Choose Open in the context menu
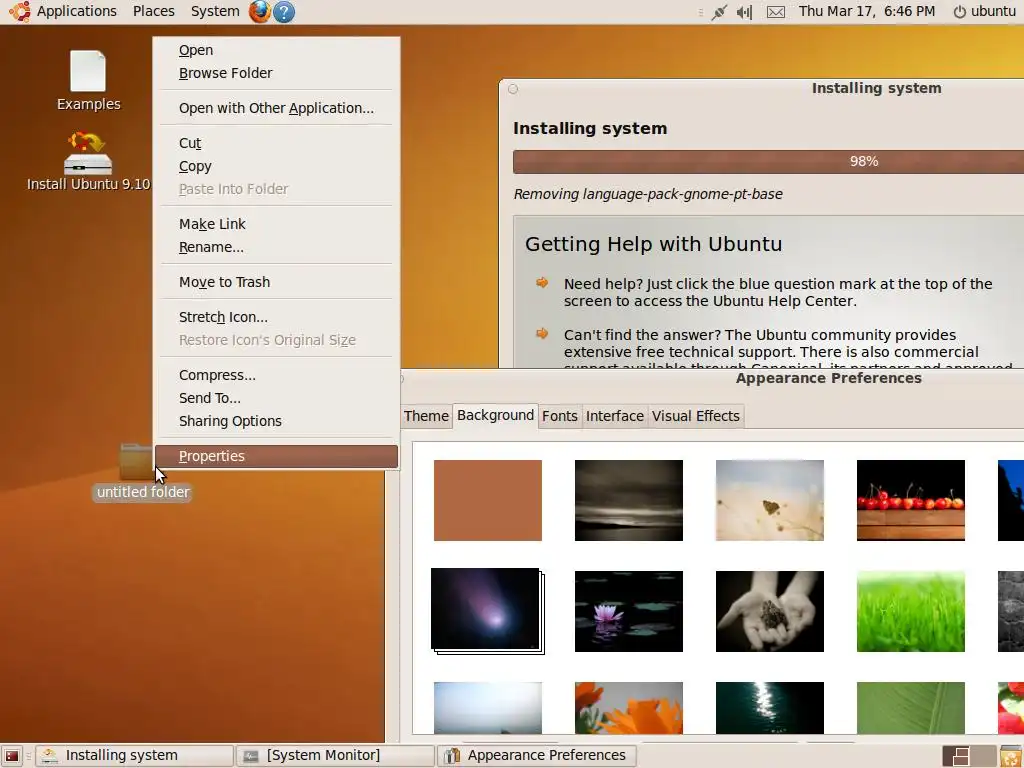The image size is (1024, 768). pos(276,50)
